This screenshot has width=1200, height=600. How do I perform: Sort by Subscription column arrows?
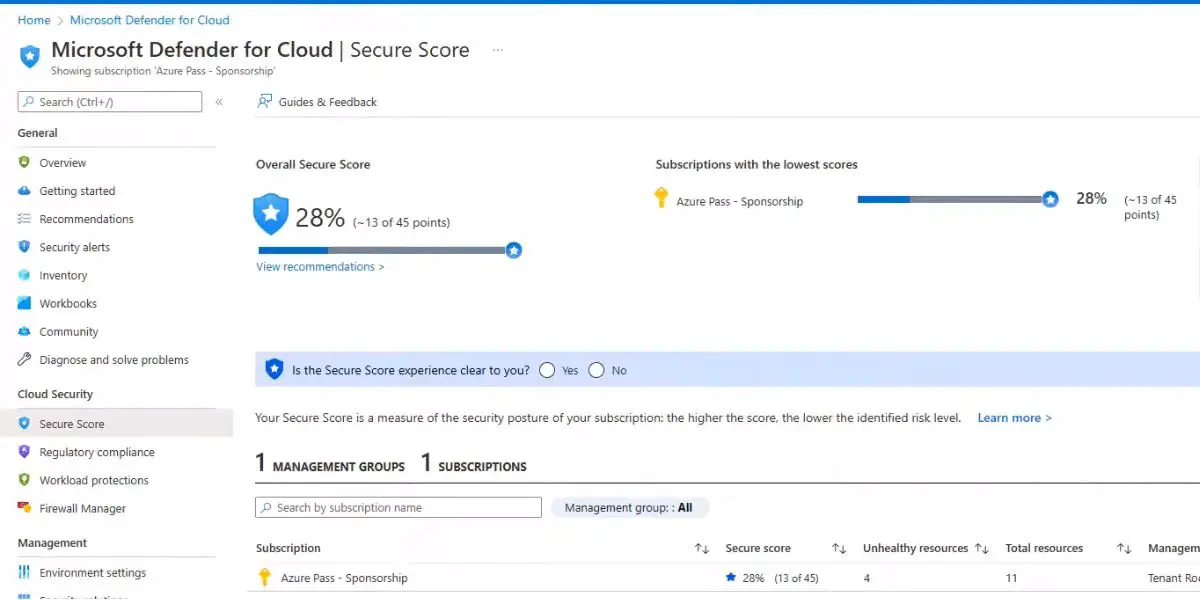[x=702, y=549]
